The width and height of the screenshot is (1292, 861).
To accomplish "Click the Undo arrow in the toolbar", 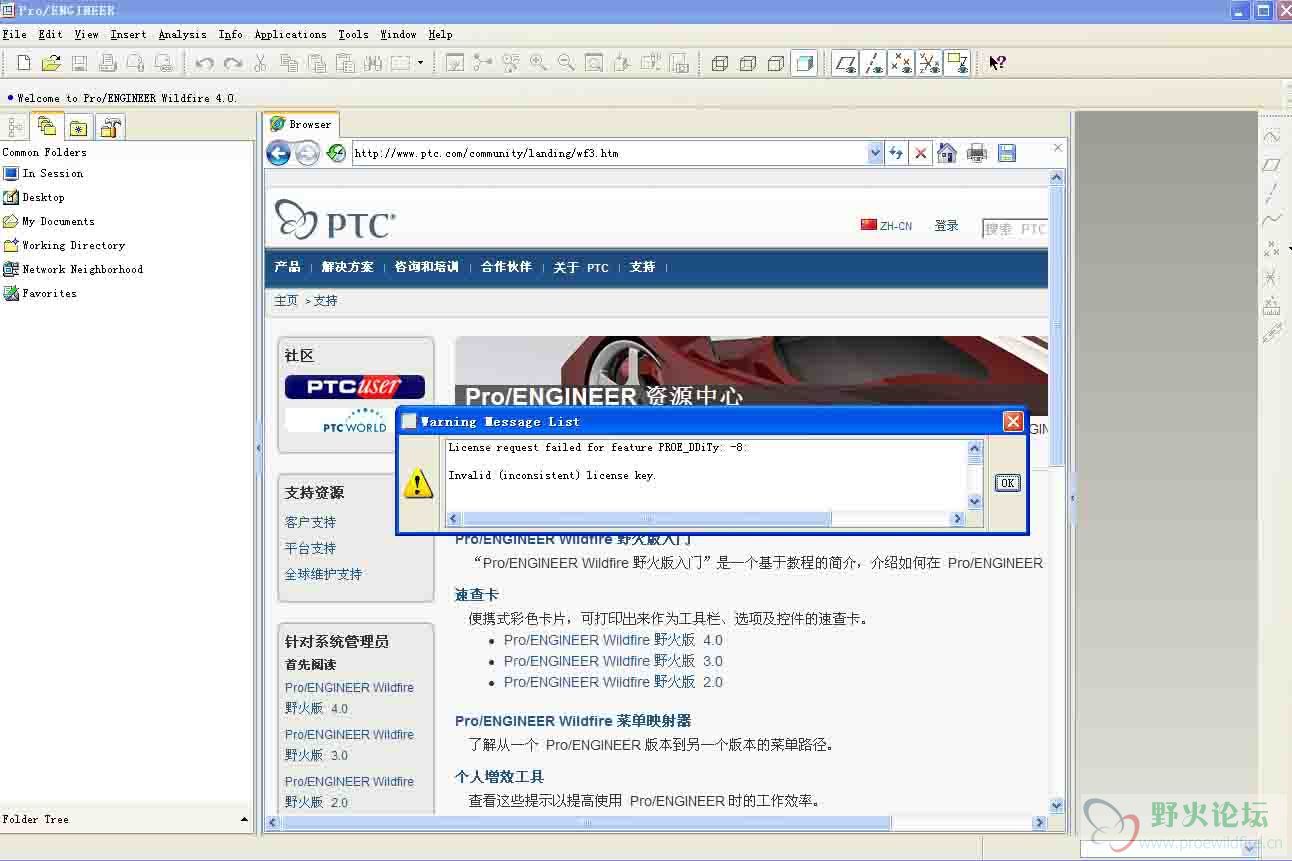I will 204,63.
